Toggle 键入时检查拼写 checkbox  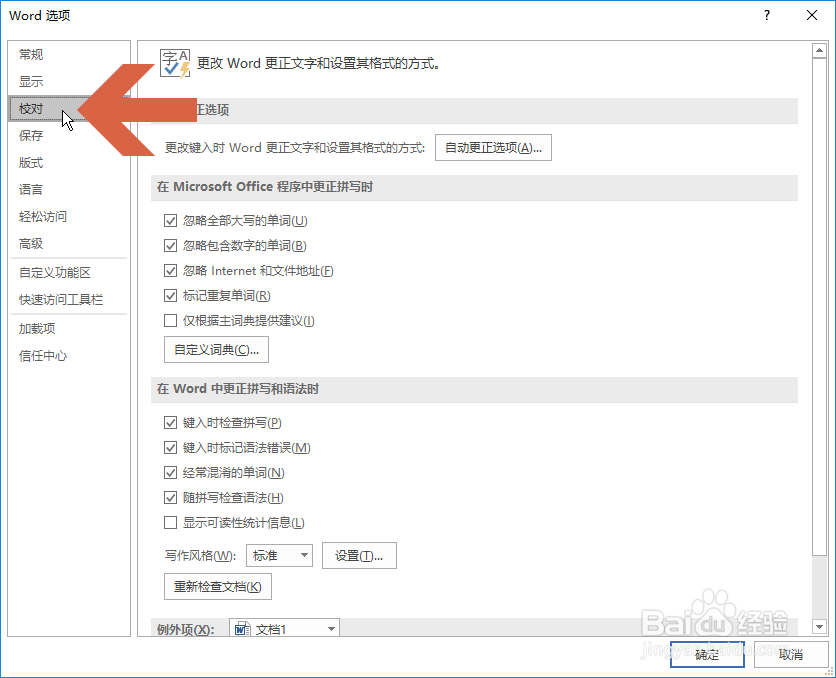coord(171,423)
